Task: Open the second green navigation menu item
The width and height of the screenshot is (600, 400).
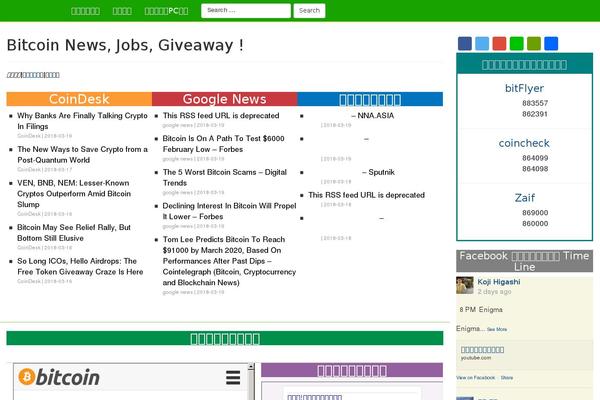Action: [x=122, y=11]
